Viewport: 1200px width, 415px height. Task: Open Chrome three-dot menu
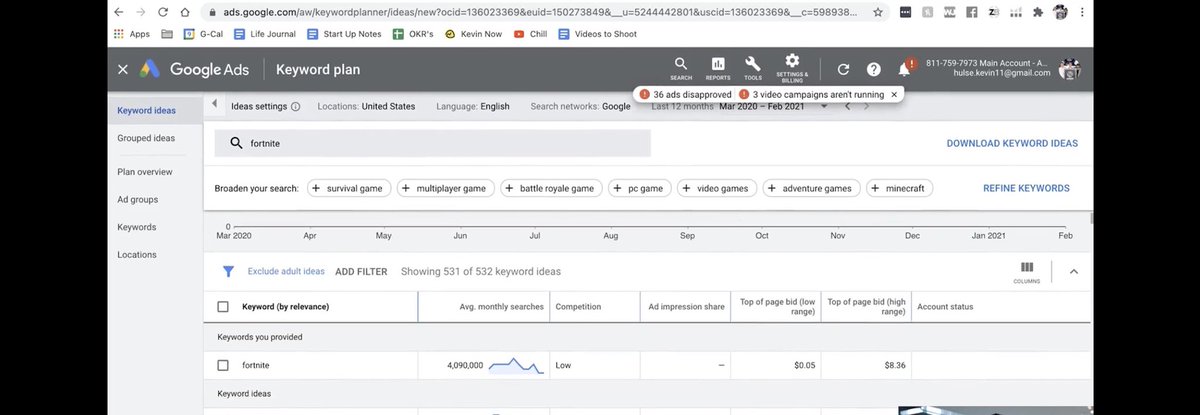point(1083,13)
